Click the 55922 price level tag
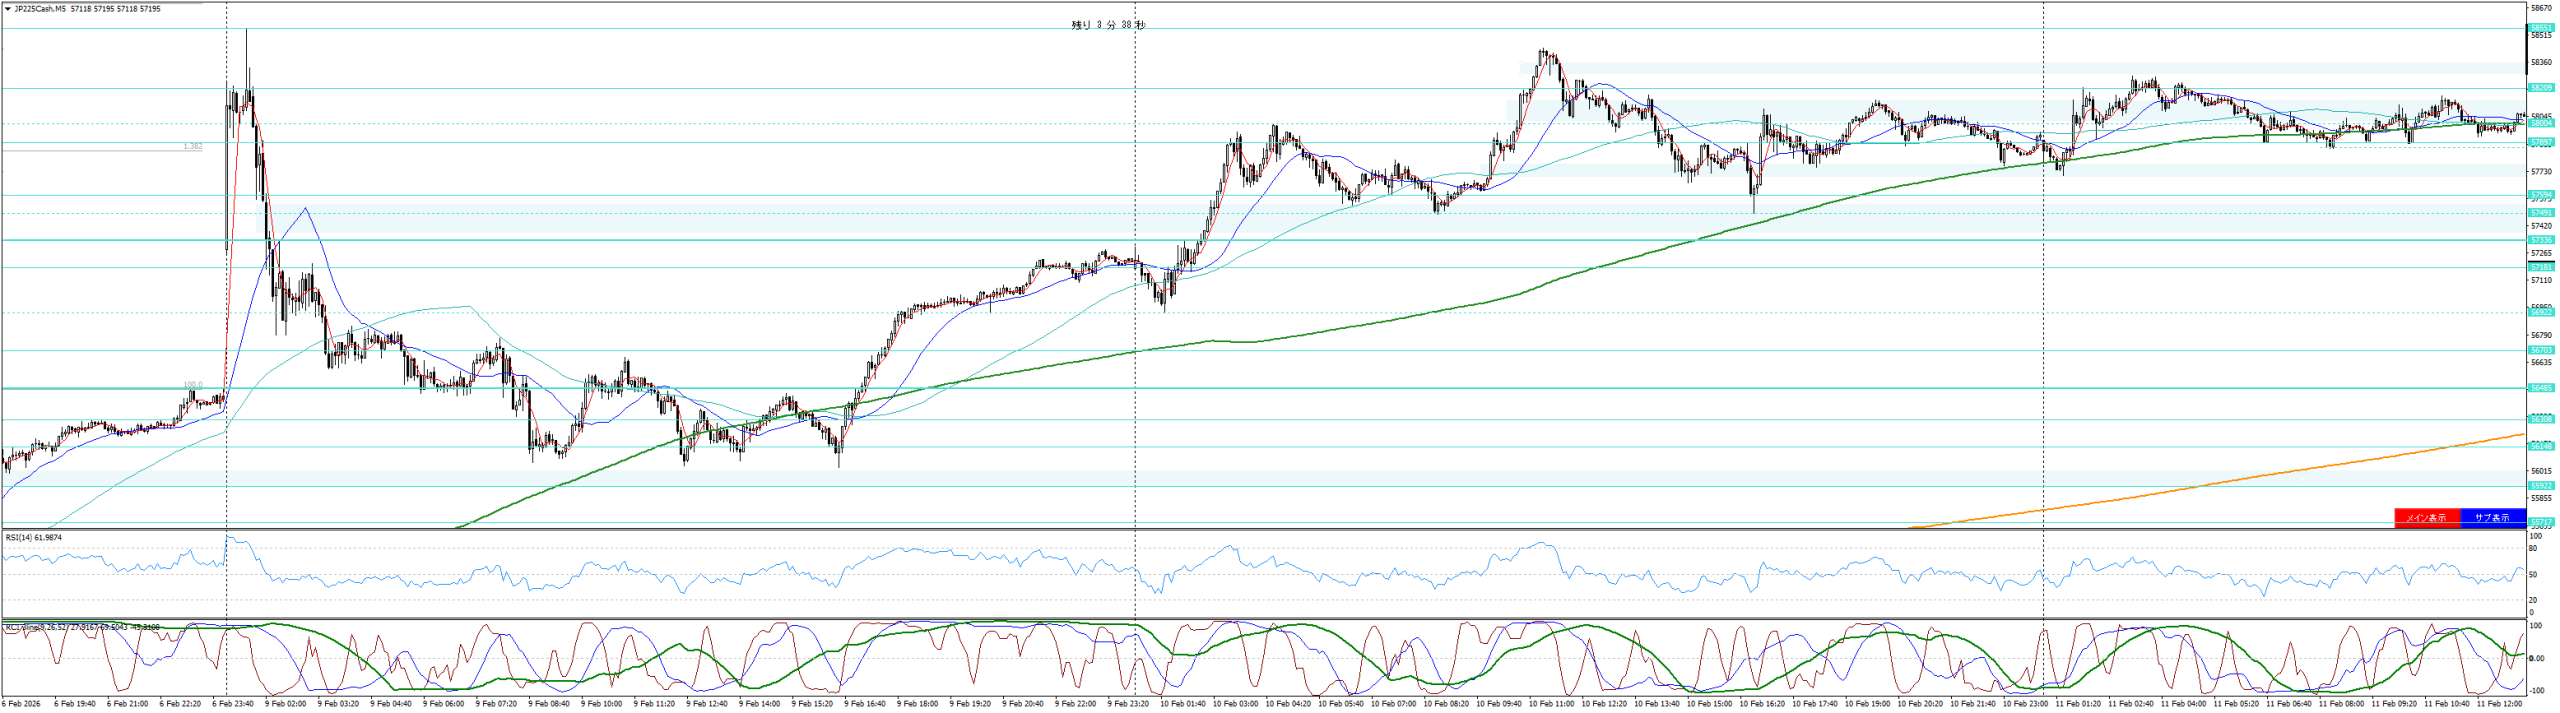Image resolution: width=2560 pixels, height=713 pixels. click(x=2540, y=486)
